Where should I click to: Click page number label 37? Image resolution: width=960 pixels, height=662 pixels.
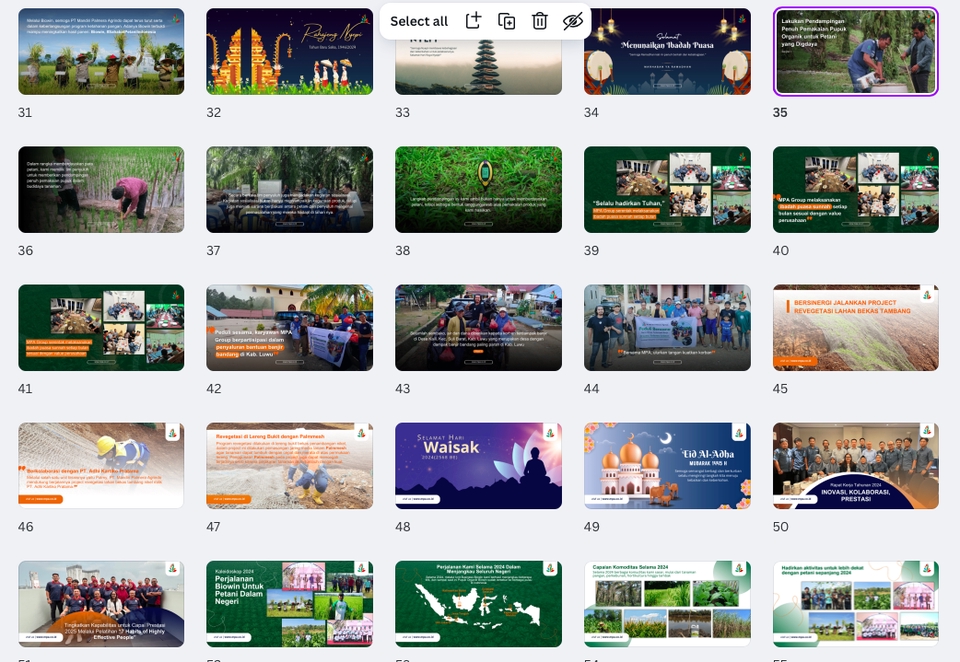point(213,250)
